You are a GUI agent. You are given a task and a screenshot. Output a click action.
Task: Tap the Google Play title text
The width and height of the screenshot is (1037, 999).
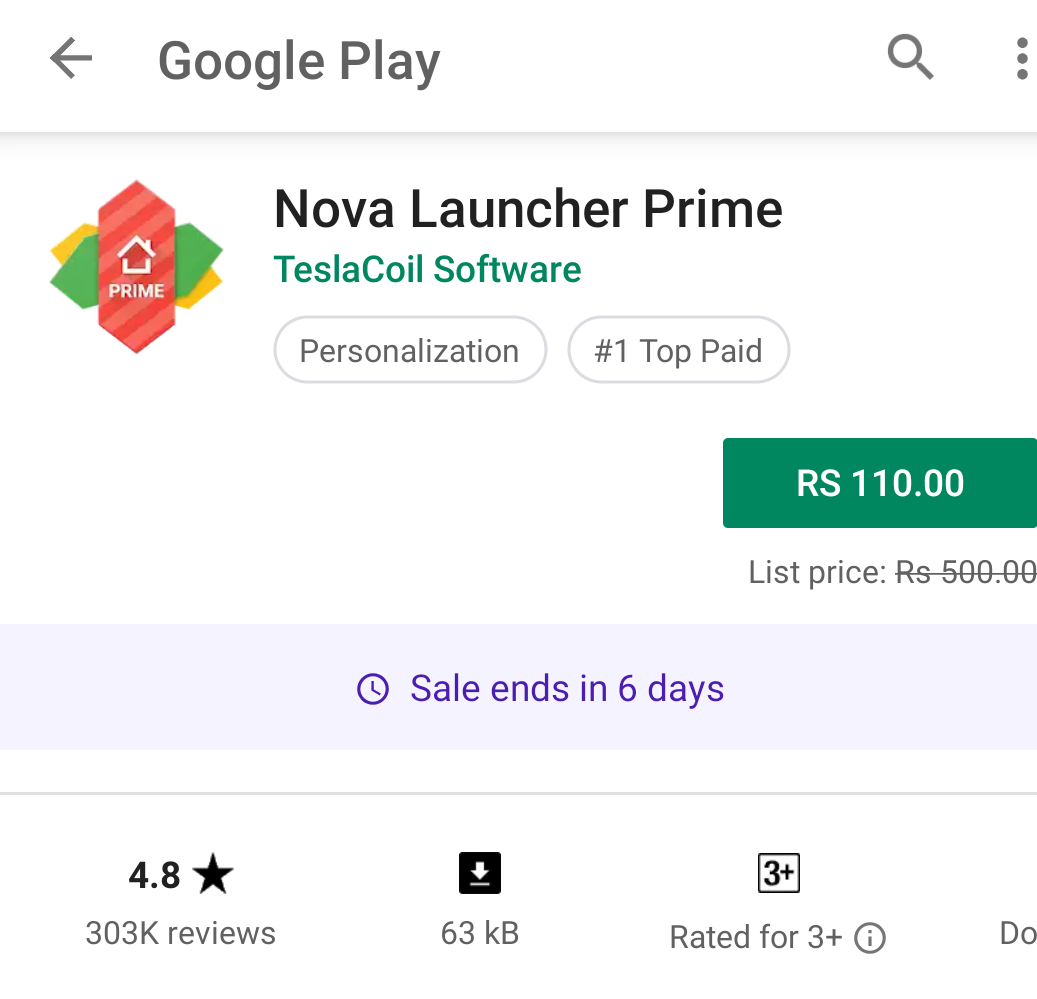[x=299, y=61]
